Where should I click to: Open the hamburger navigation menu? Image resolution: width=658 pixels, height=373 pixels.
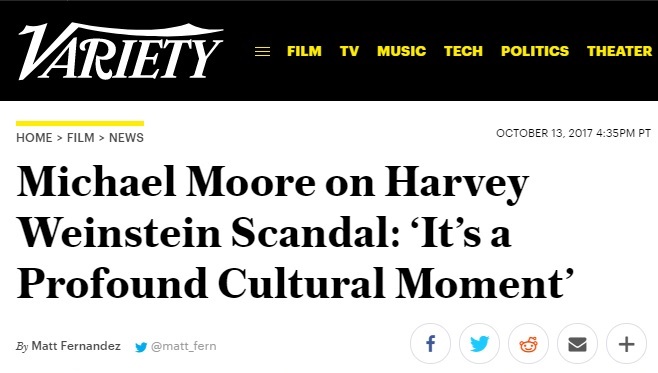[x=262, y=51]
